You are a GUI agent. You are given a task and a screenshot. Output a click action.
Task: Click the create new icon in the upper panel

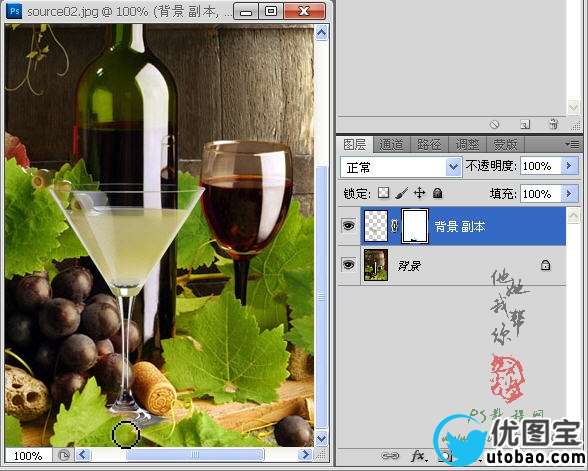pos(525,124)
